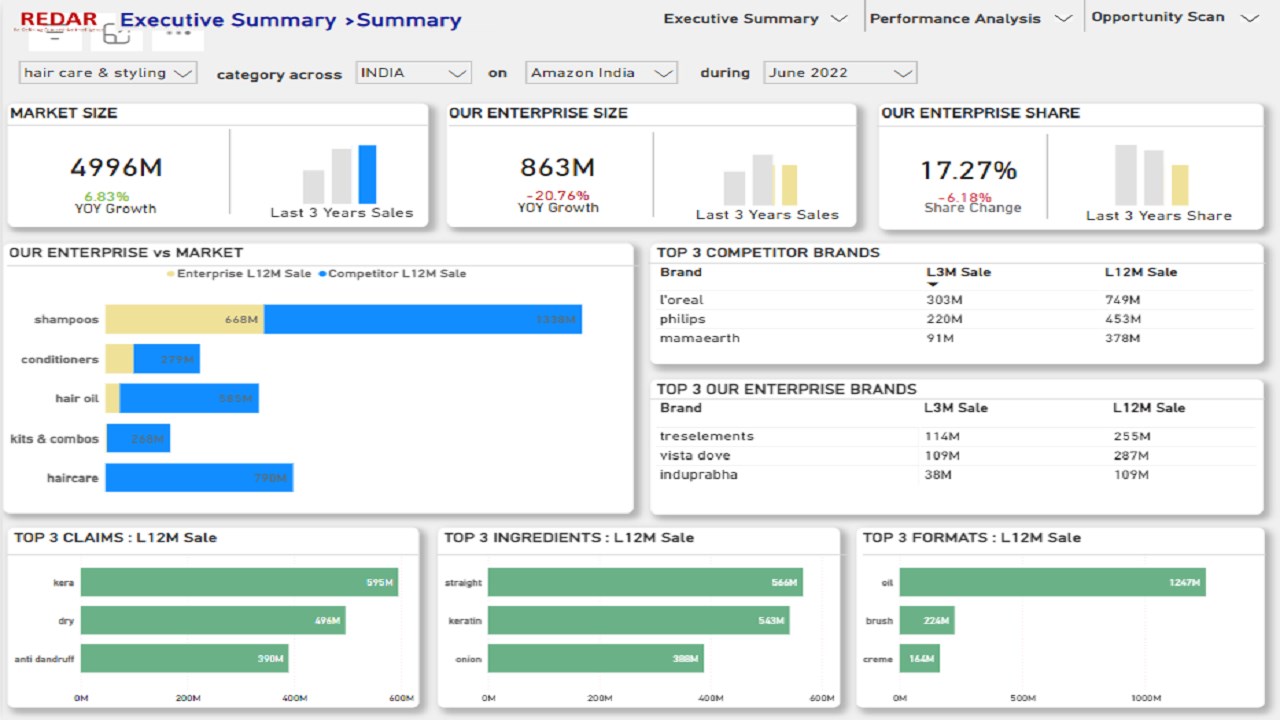Select the hair oil 585M competitor bar

click(189, 398)
